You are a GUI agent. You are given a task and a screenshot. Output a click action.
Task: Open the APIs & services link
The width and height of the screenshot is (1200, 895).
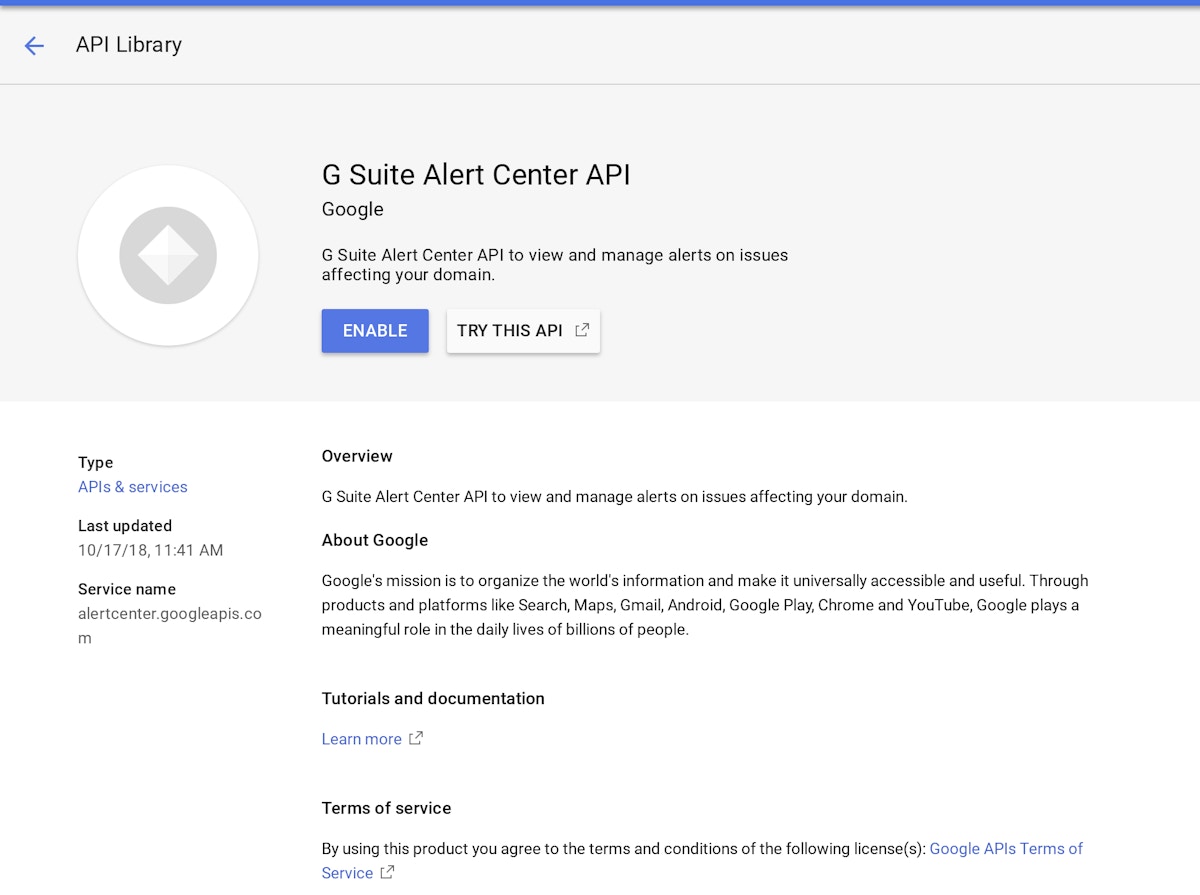pos(133,487)
